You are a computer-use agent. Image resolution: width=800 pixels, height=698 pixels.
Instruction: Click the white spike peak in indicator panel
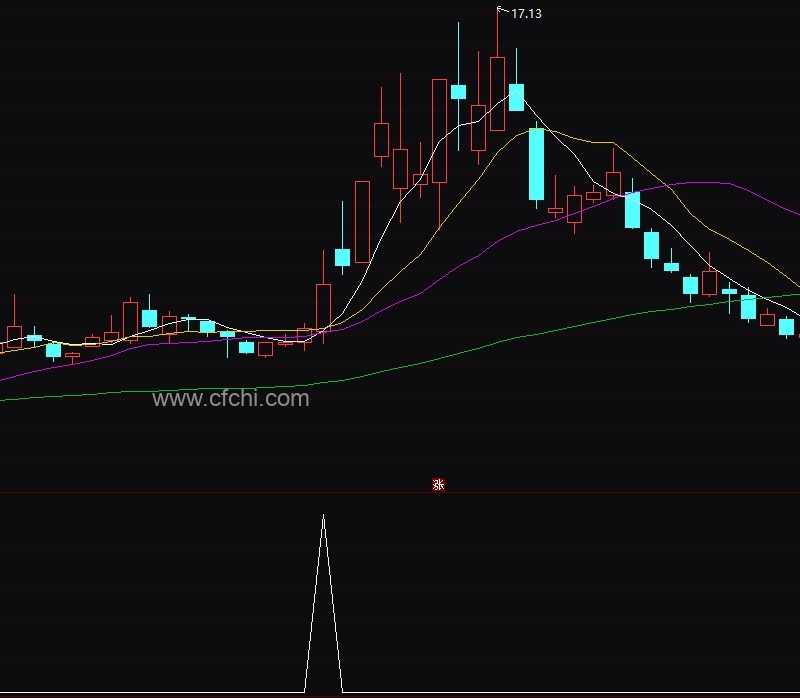(x=323, y=516)
